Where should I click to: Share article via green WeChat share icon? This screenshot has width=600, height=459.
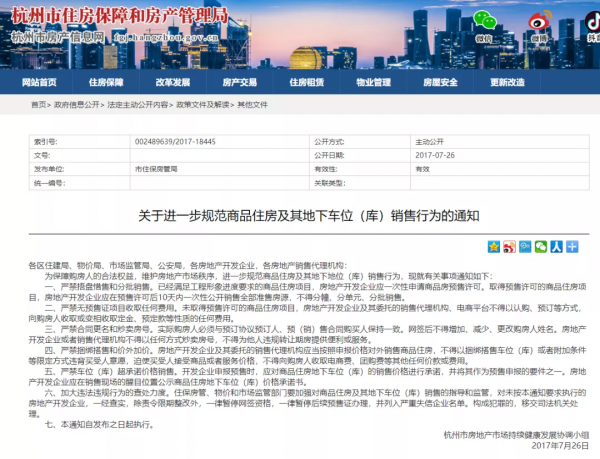click(541, 247)
